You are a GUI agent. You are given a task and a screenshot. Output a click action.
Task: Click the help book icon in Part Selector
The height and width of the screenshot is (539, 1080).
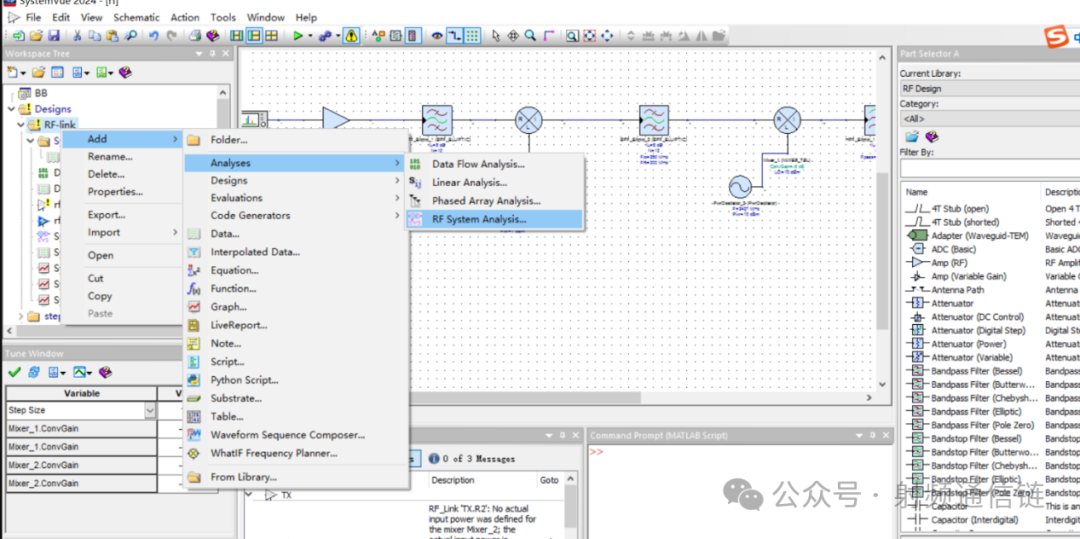pyautogui.click(x=932, y=137)
